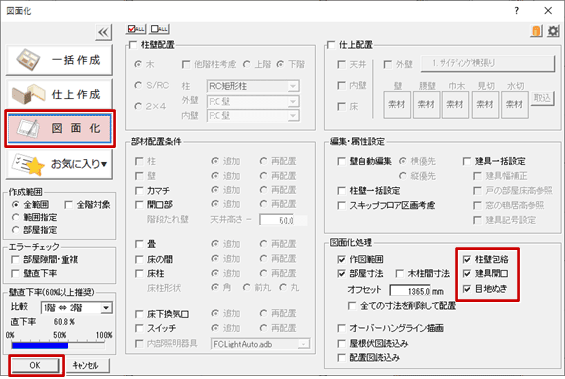
Task: Enable 壁自動編集 checkbox
Action: (x=341, y=161)
